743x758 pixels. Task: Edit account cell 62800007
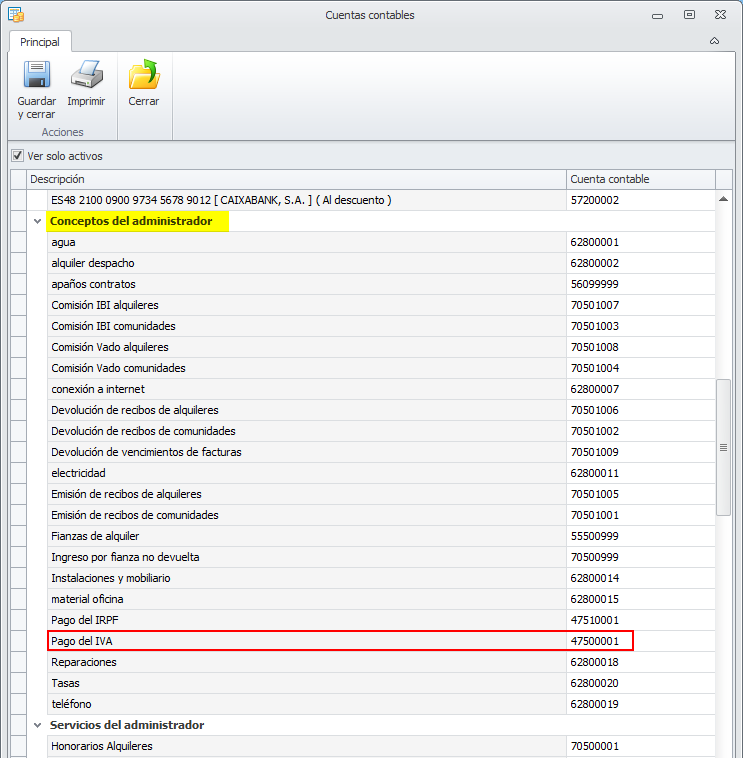coord(641,389)
